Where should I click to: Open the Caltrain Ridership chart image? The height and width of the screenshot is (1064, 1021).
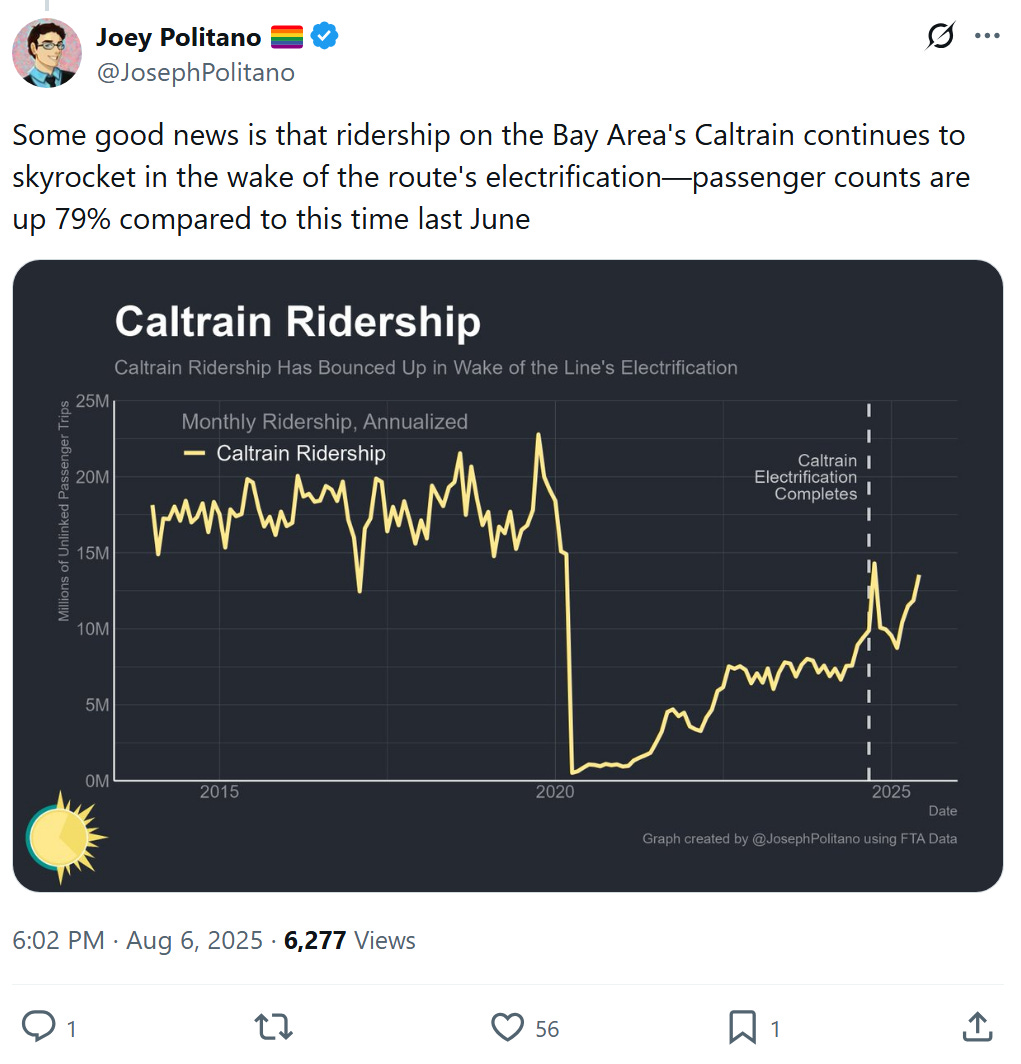[x=507, y=575]
